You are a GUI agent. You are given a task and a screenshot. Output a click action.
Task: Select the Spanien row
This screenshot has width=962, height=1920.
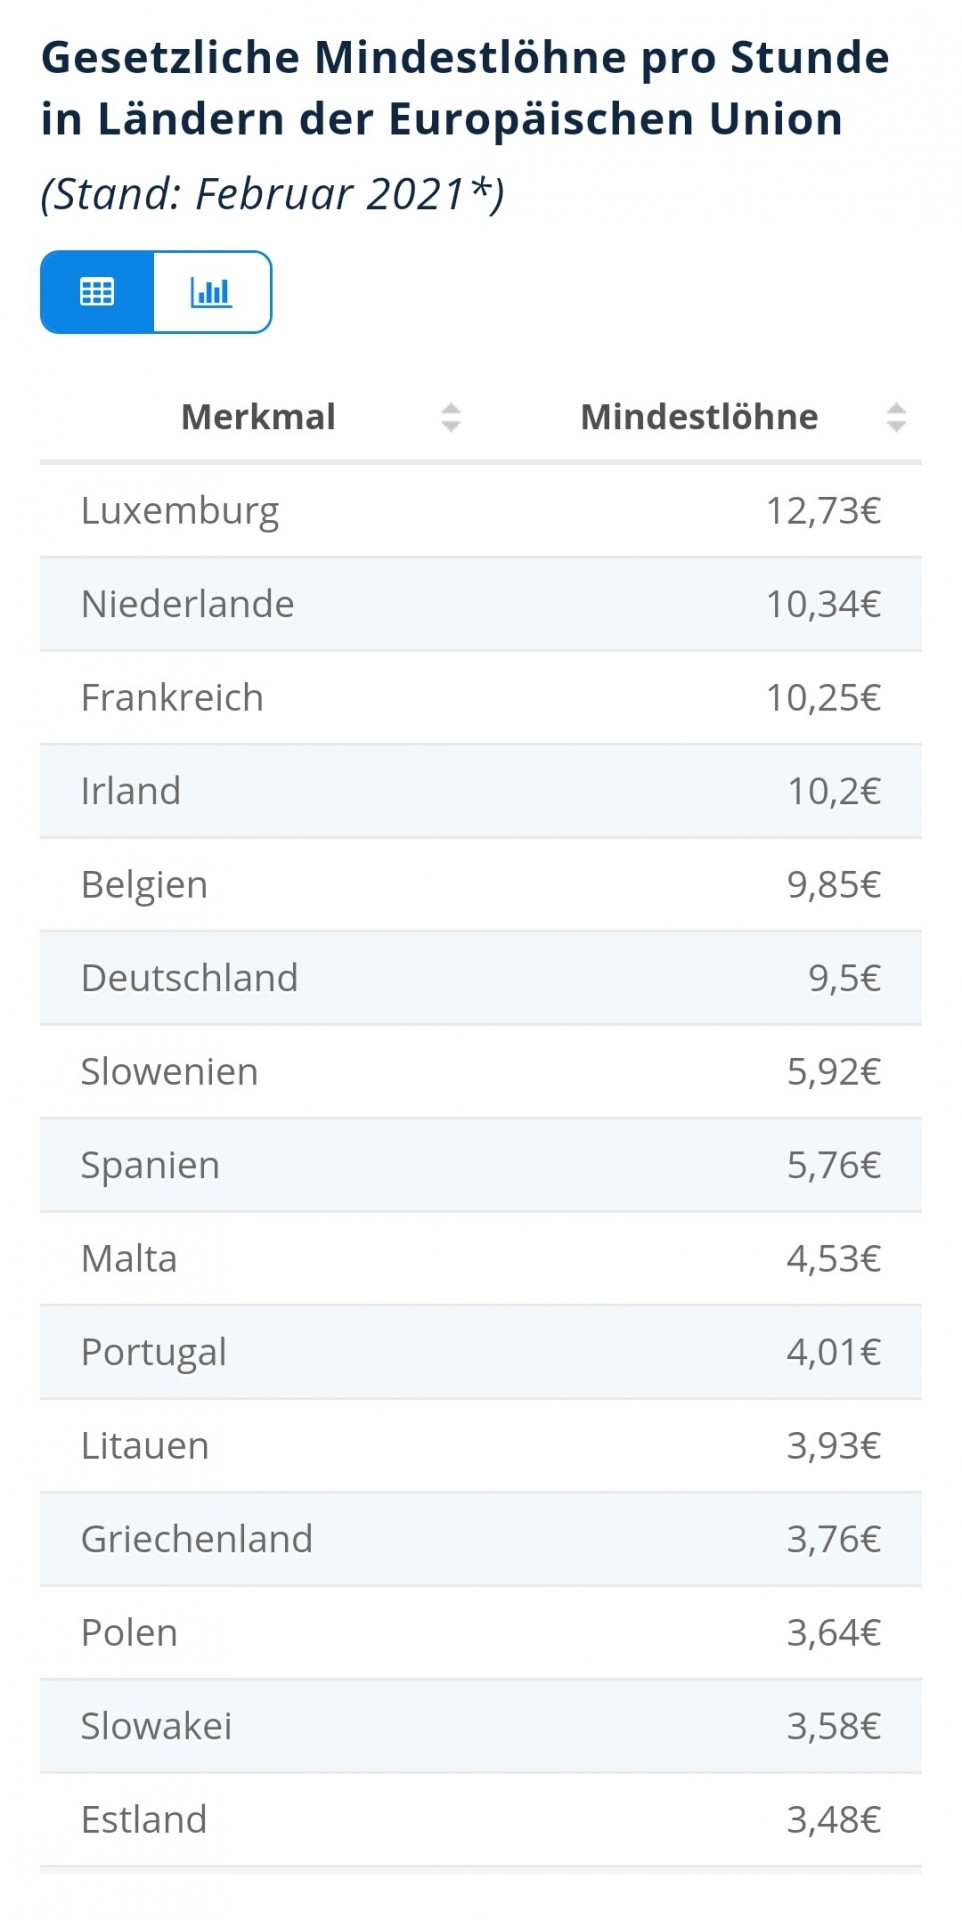(481, 1165)
